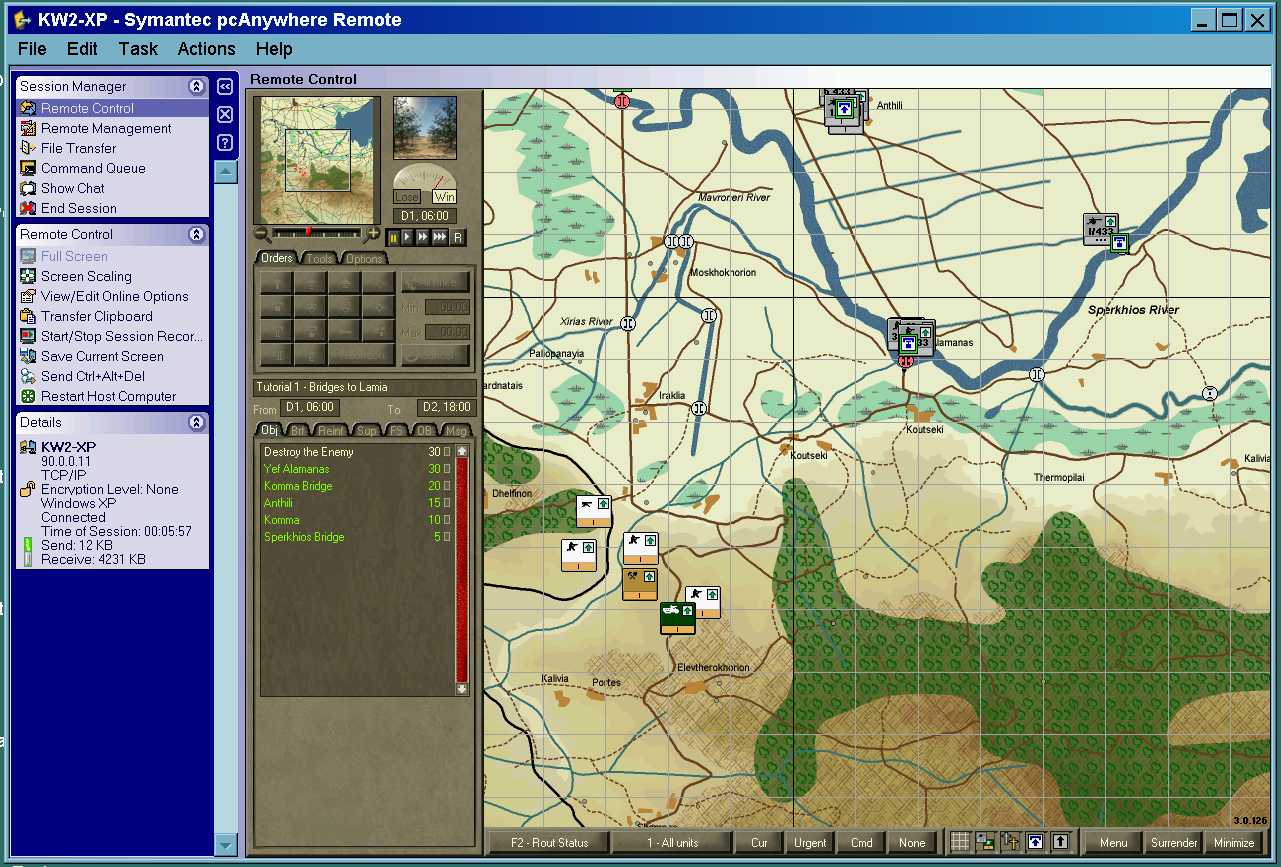Image resolution: width=1281 pixels, height=867 pixels.
Task: Toggle the map grid display icon
Action: click(x=960, y=842)
